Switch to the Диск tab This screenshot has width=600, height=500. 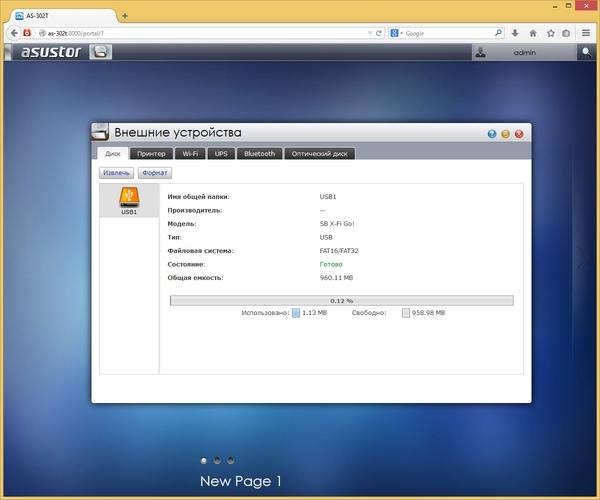pyautogui.click(x=112, y=153)
